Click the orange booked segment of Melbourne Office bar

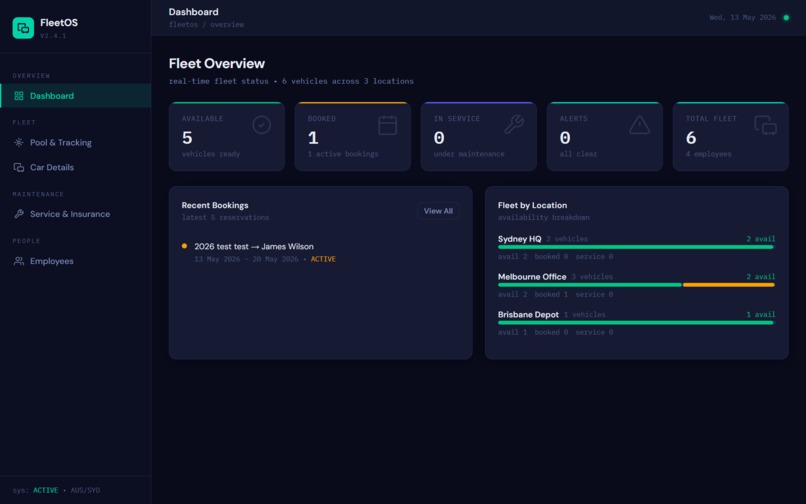(x=728, y=285)
